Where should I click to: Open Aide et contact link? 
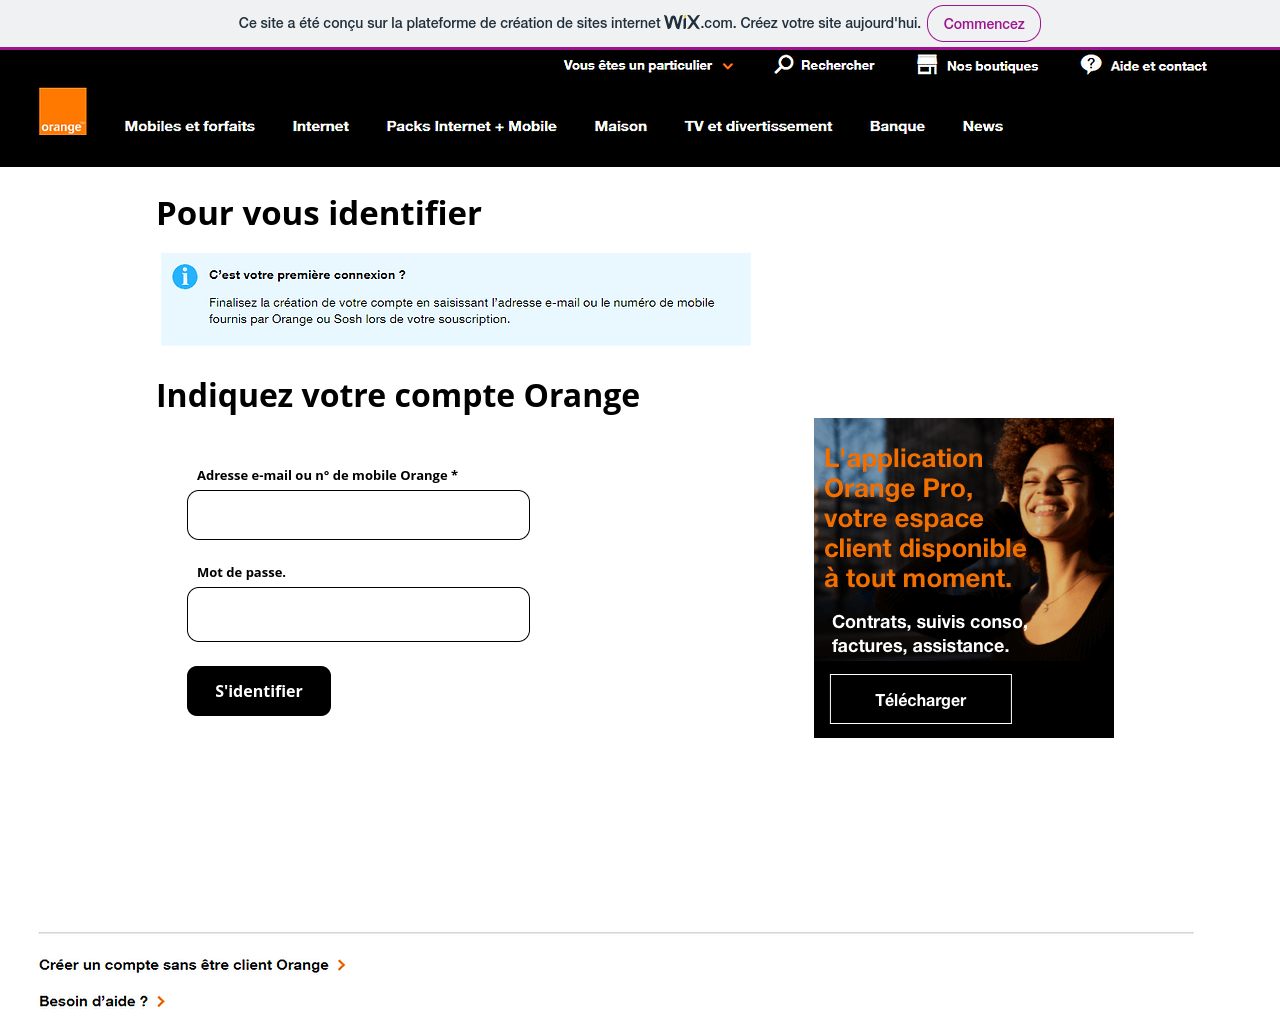click(1159, 66)
